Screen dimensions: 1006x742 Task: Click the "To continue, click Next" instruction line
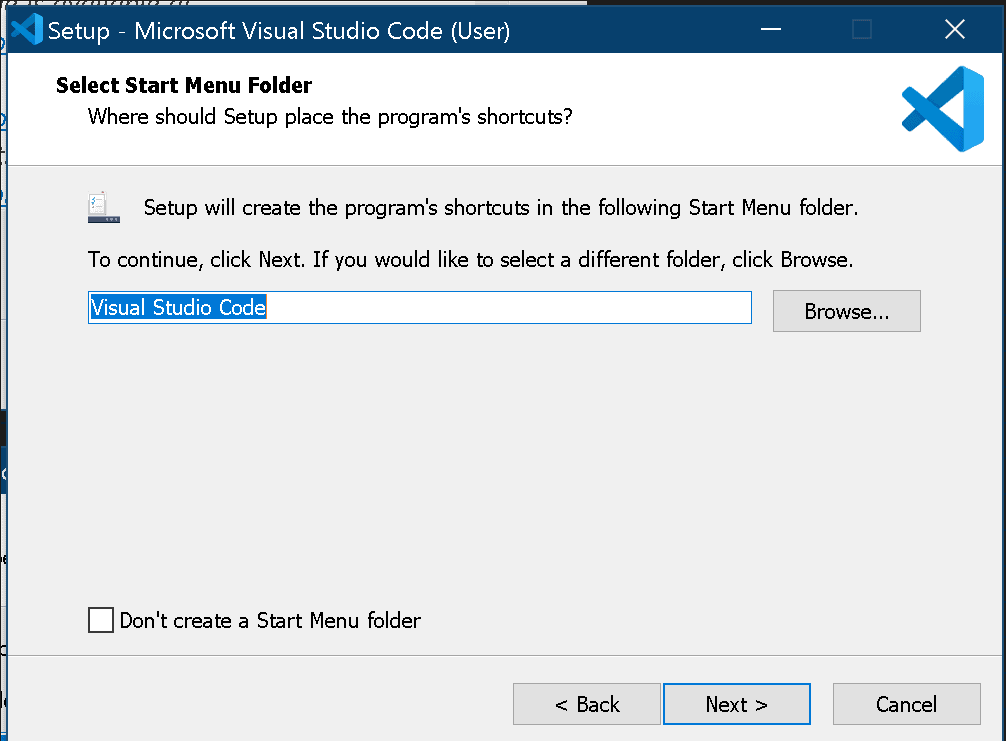470,260
